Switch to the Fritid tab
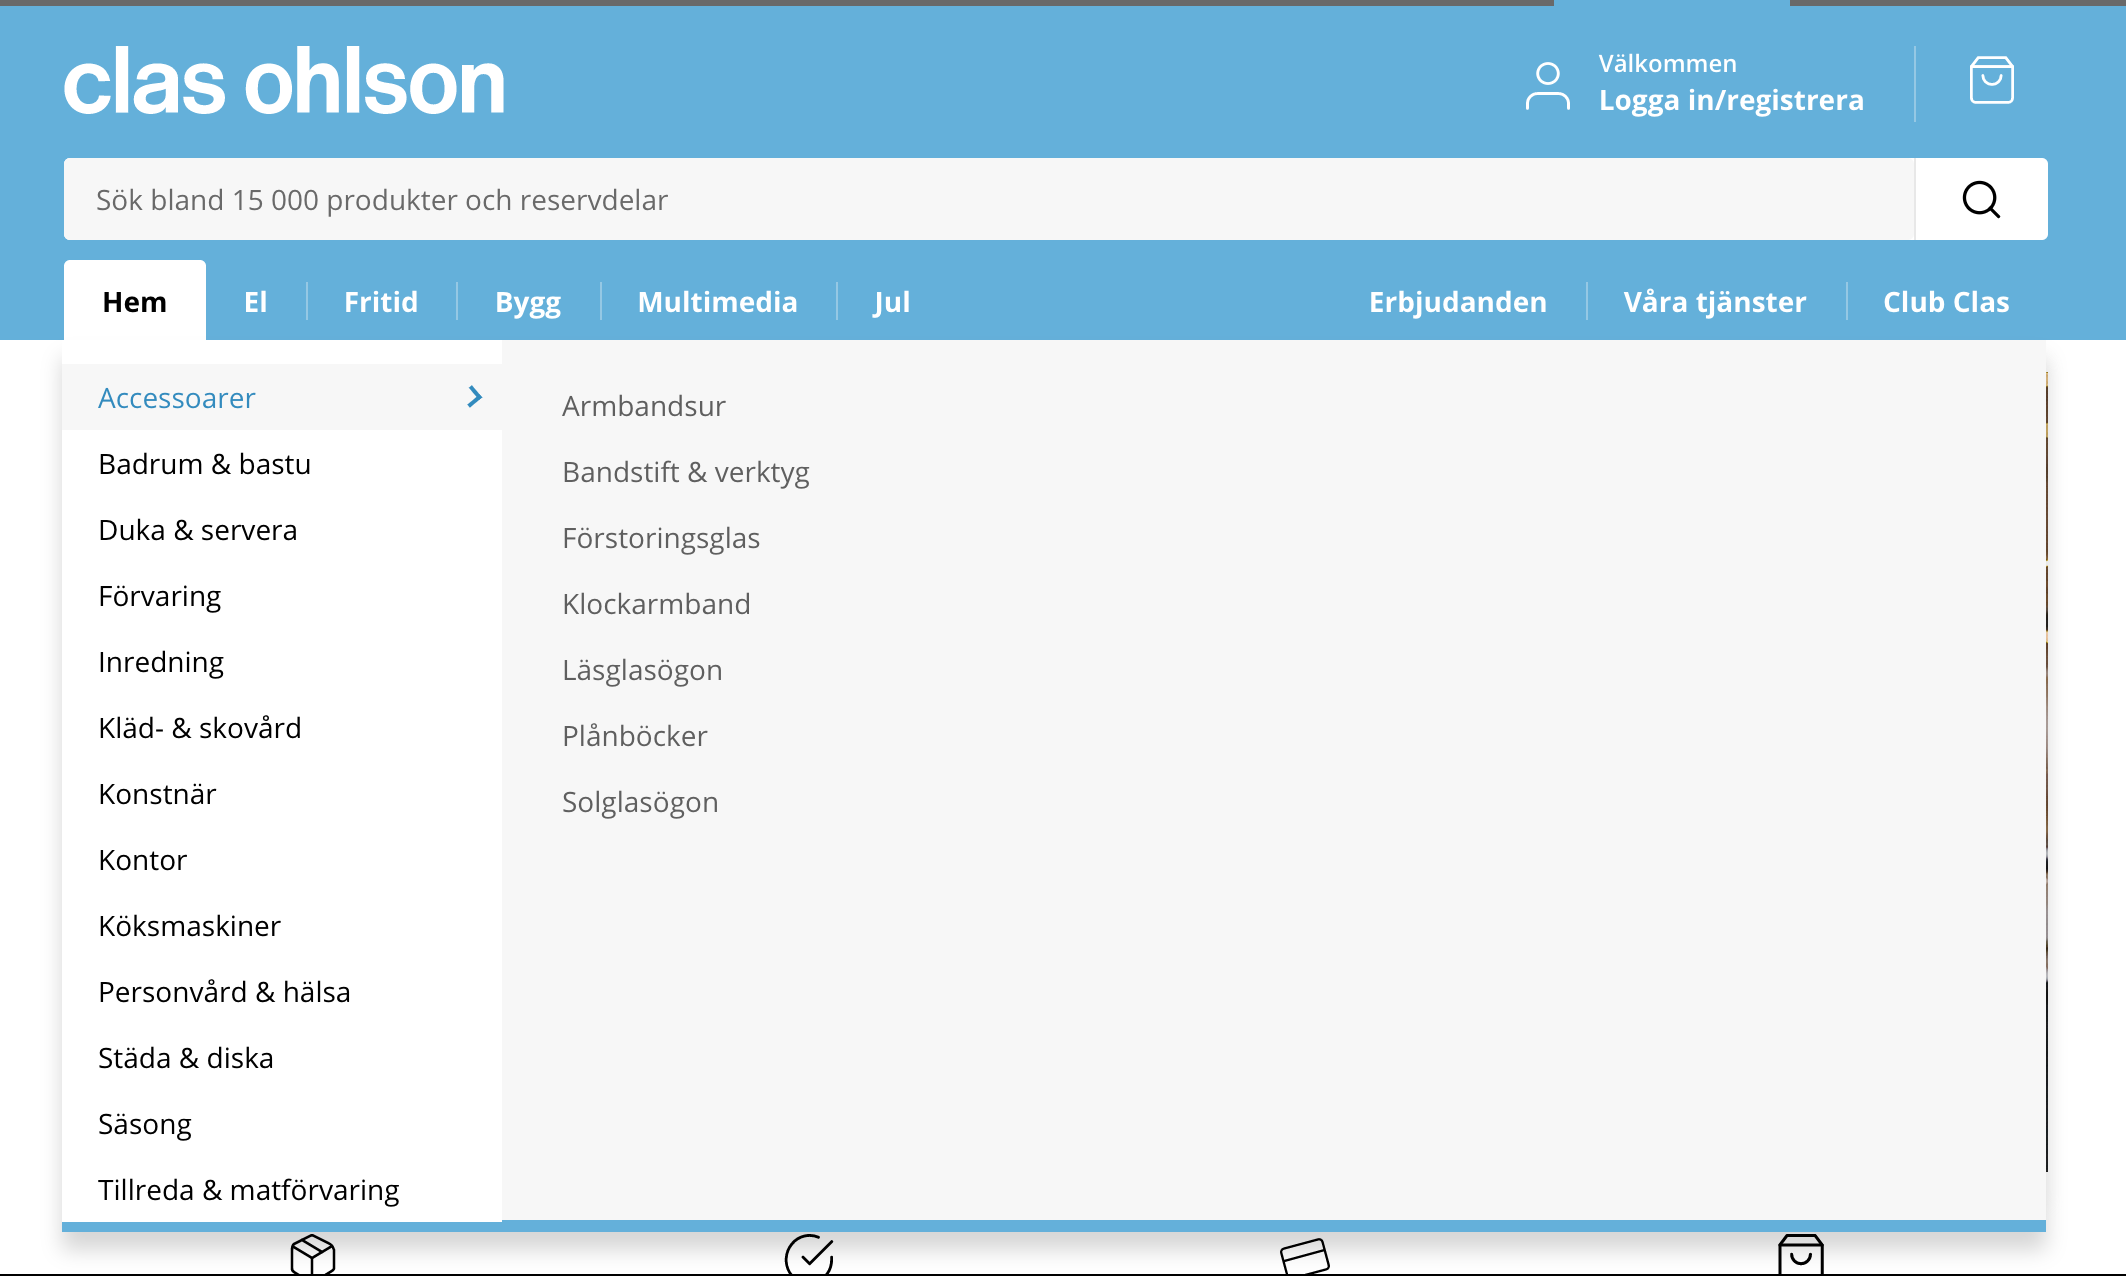 (381, 302)
